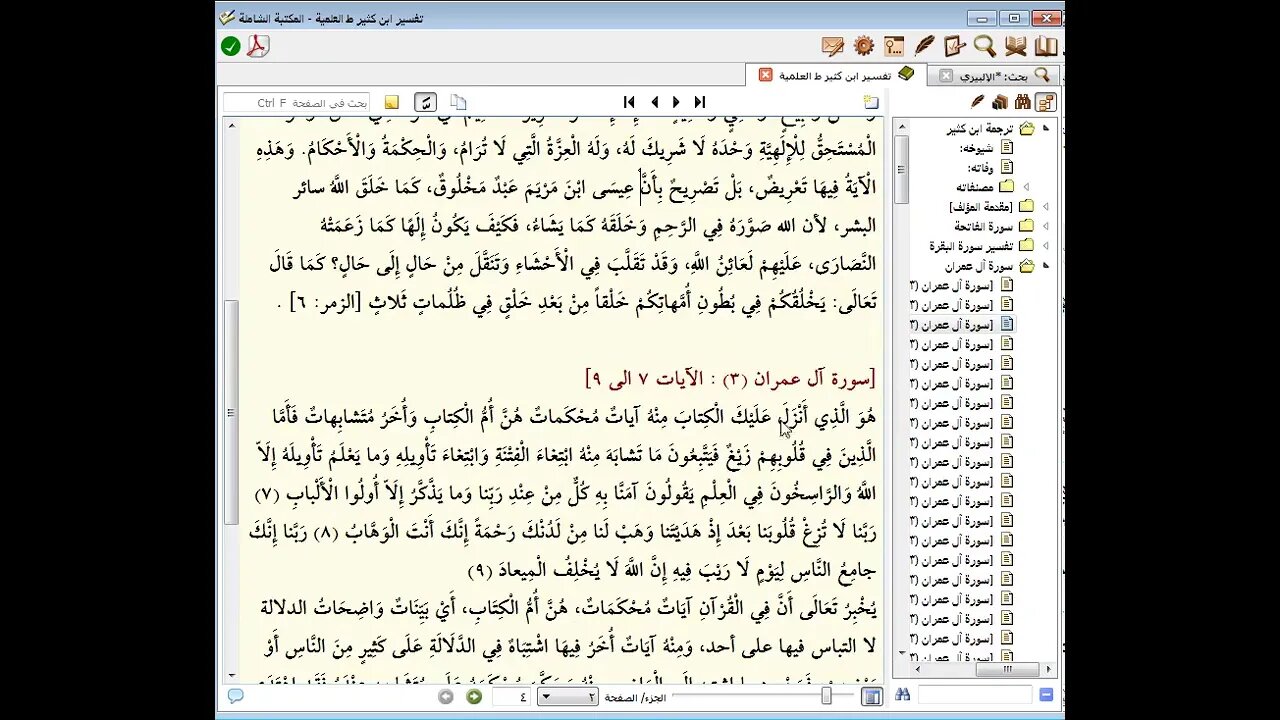The image size is (1280, 720).
Task: Click the in-page search field
Action: (x=297, y=102)
